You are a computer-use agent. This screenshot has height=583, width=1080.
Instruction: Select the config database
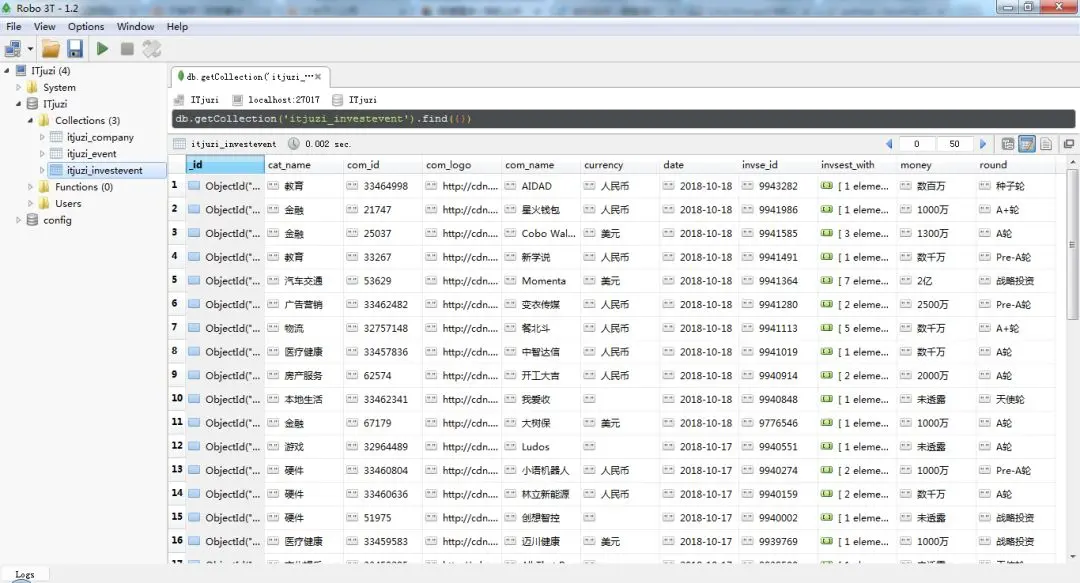[57, 220]
